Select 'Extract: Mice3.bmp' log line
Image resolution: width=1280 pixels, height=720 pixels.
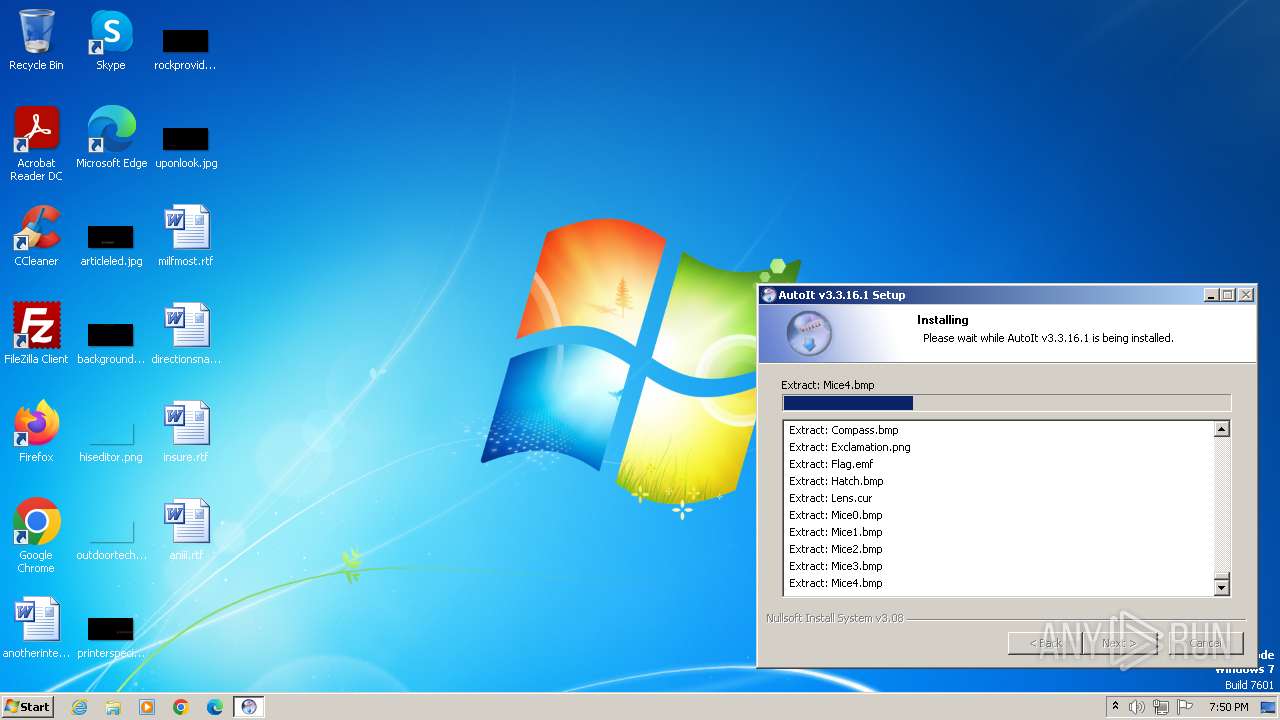tap(836, 566)
